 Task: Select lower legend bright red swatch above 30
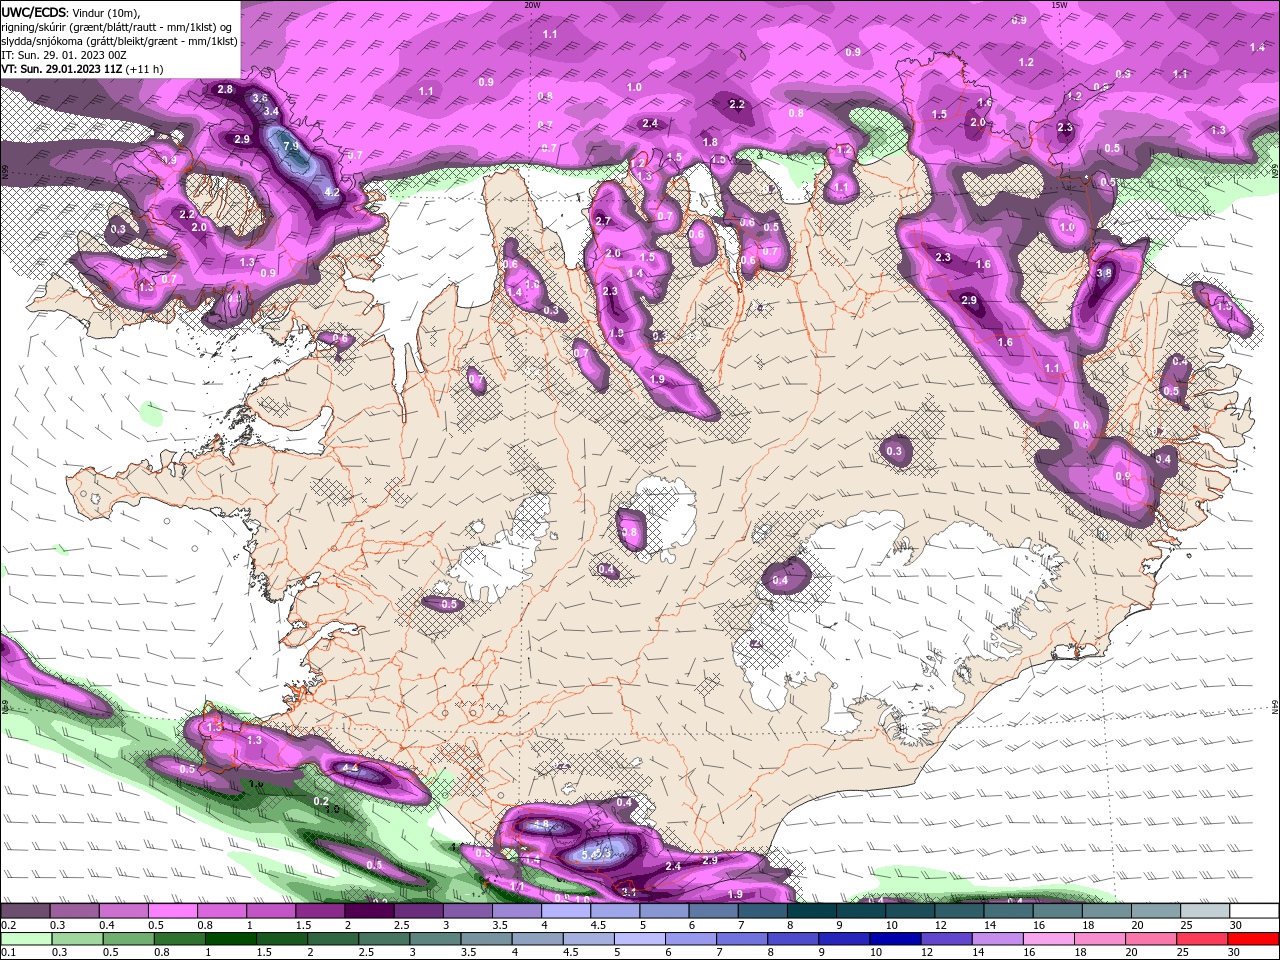[x=1253, y=939]
